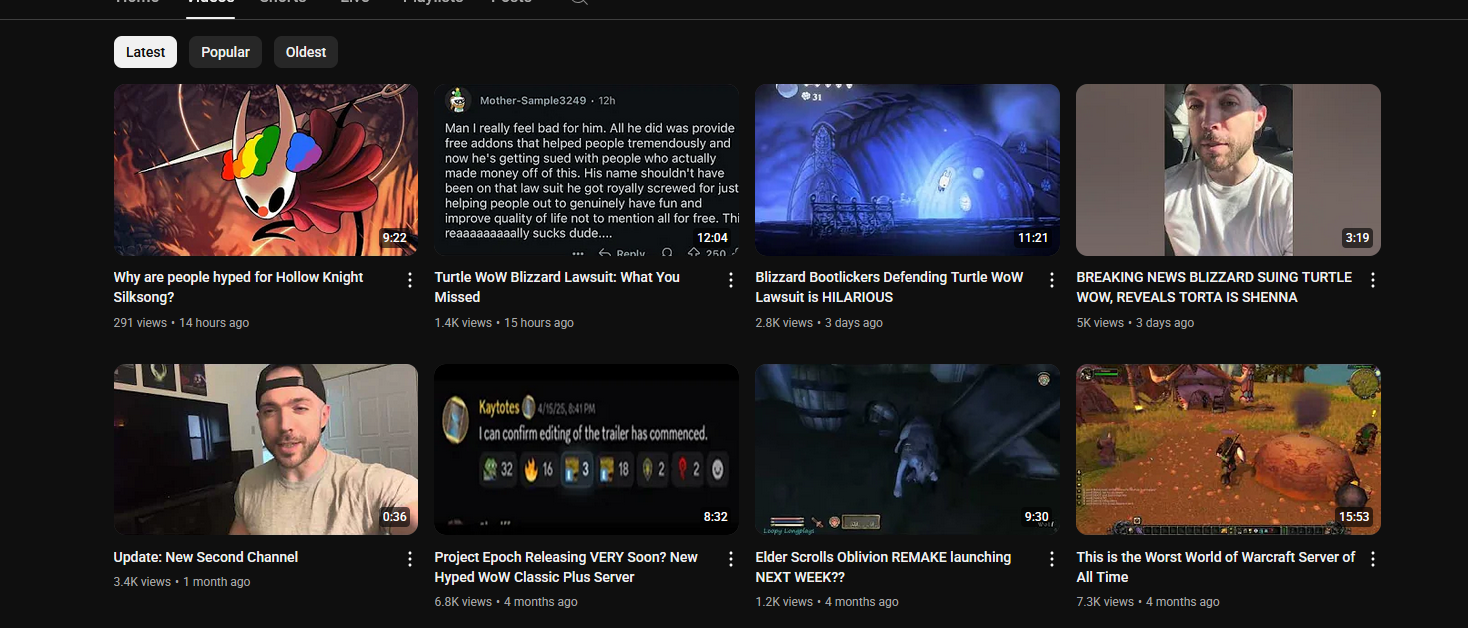Open options for BREAKING NEWS BLIZZARD SUING video

click(1372, 280)
